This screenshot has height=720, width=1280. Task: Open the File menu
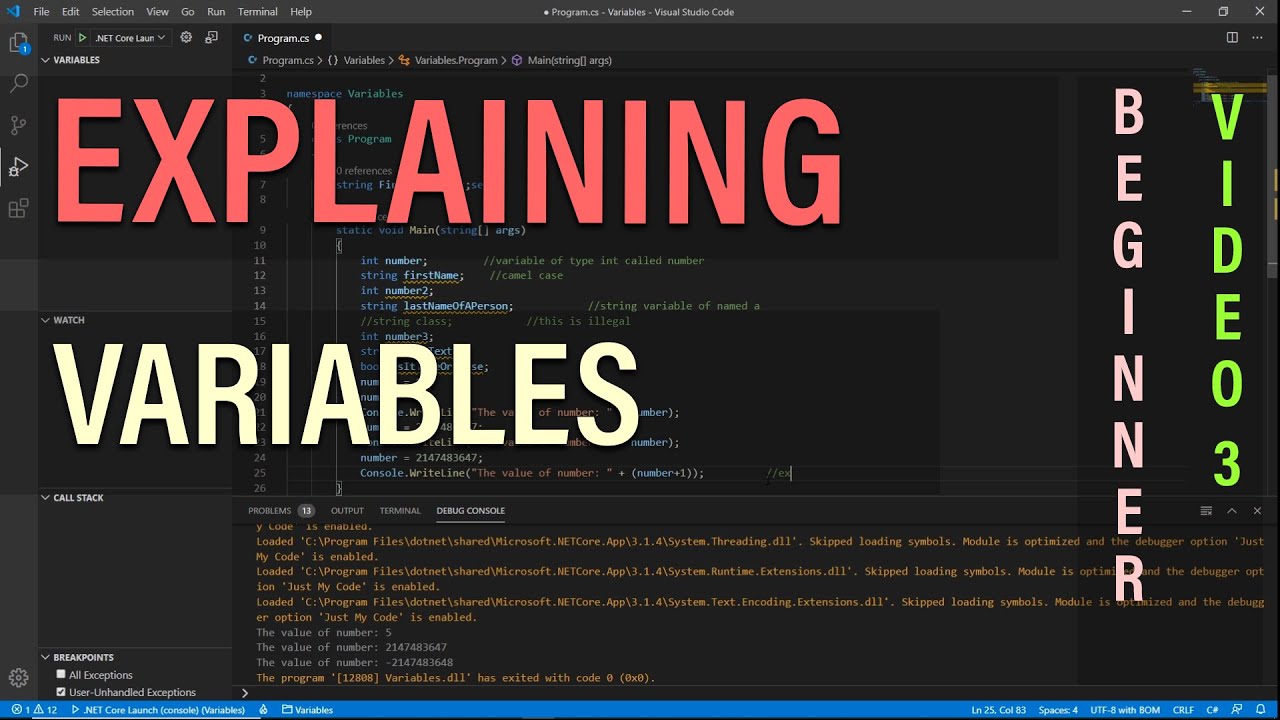coord(41,12)
